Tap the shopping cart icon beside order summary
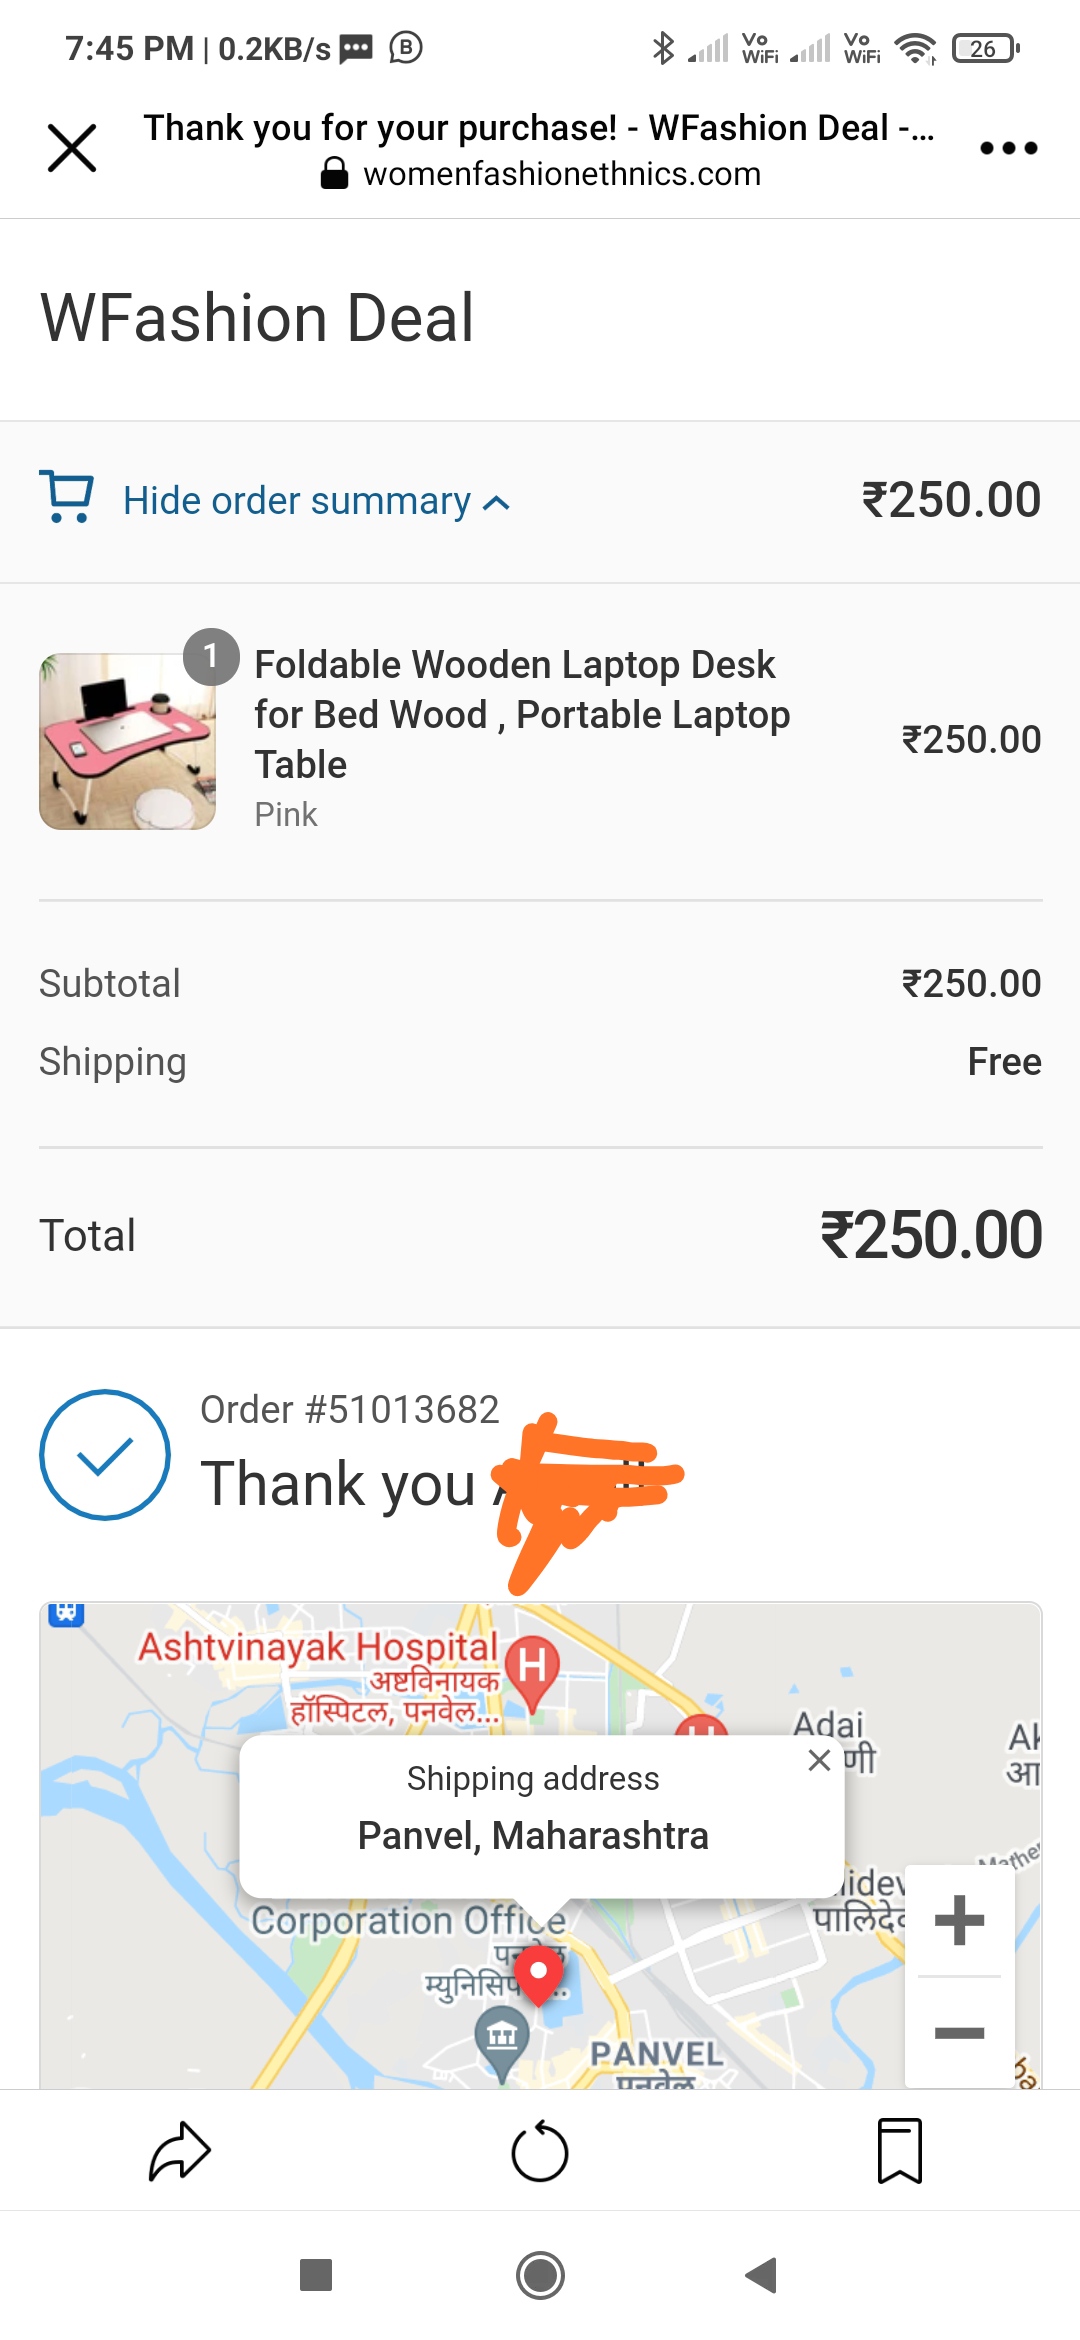Viewport: 1080px width, 2340px height. (66, 497)
